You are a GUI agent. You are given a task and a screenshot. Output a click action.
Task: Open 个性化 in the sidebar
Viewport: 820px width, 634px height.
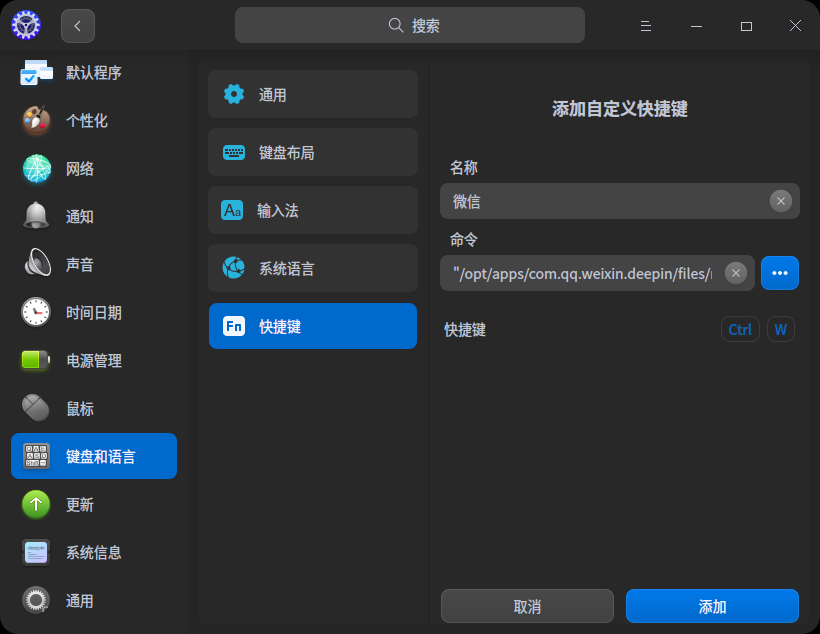point(87,121)
